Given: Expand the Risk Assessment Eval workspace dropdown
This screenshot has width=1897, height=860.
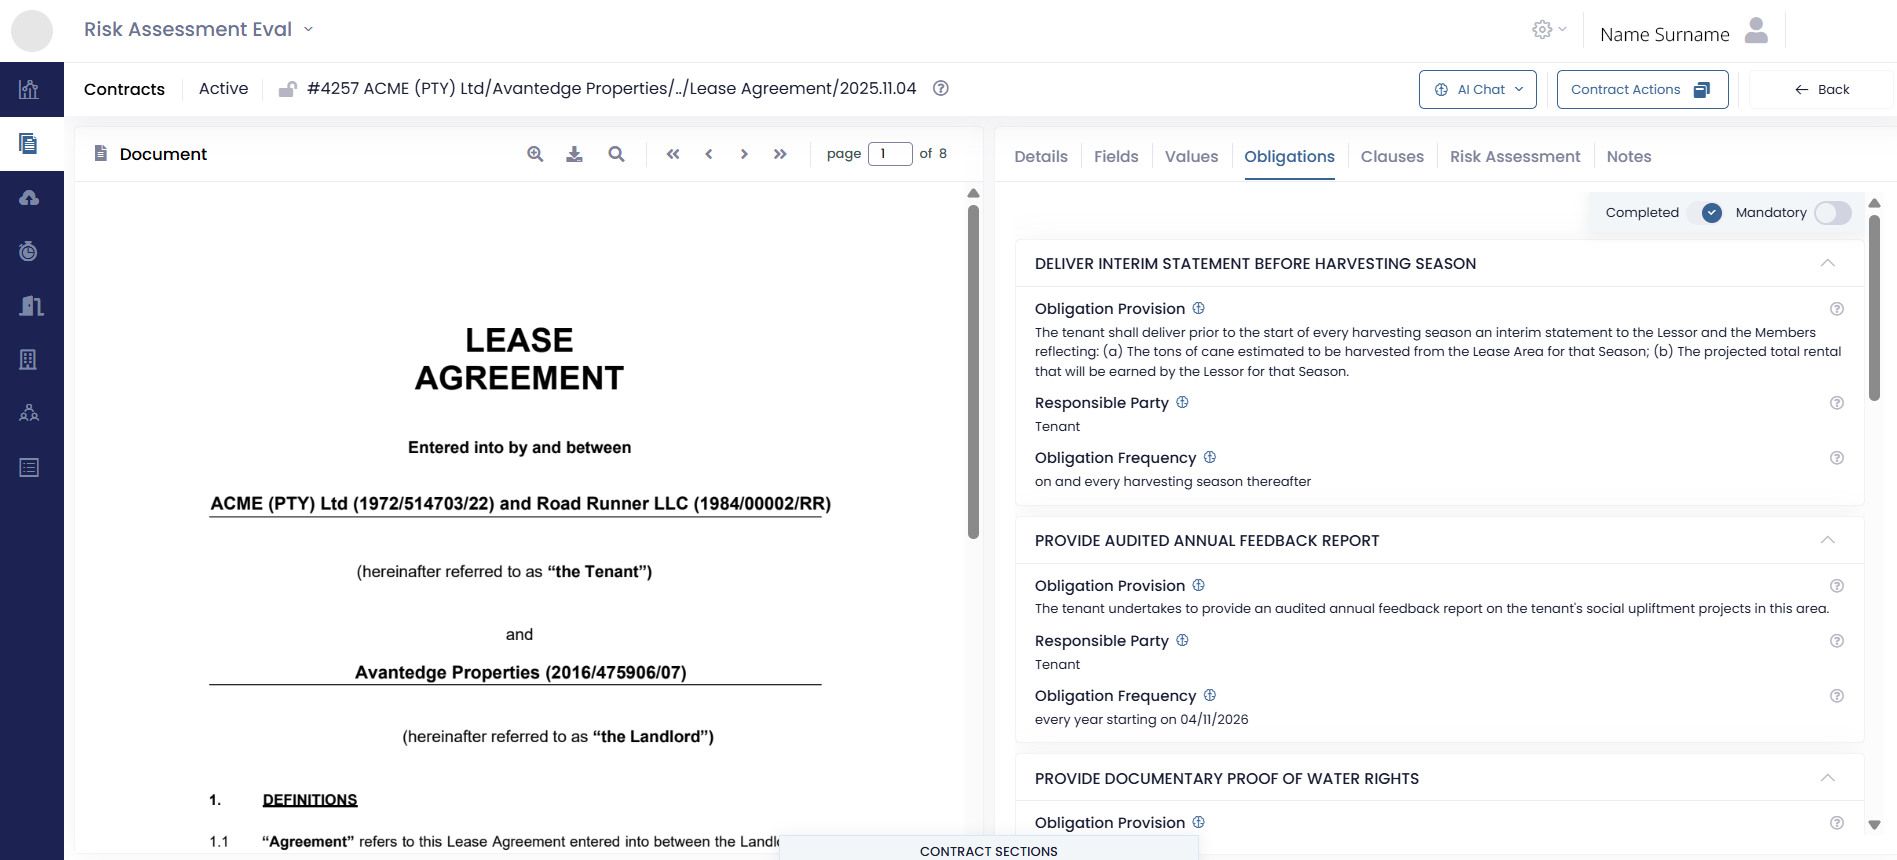Looking at the screenshot, I should coord(308,30).
